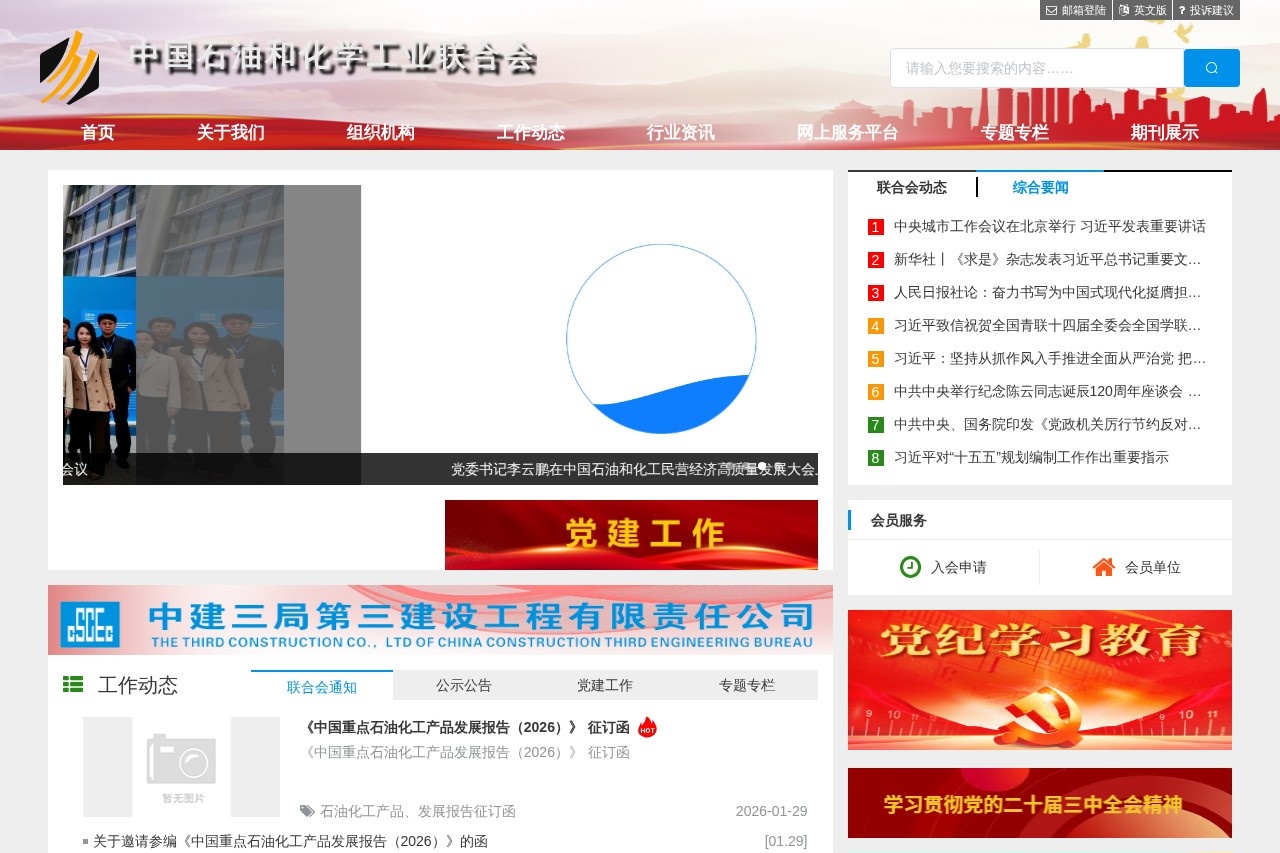Focus the search input field
1280x853 pixels.
(x=1037, y=68)
